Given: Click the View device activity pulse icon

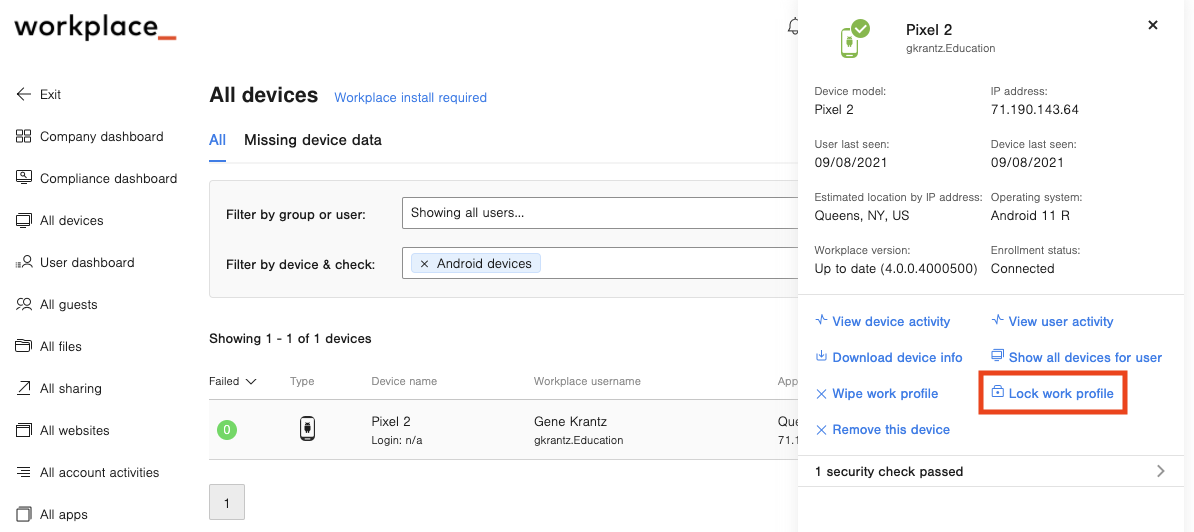Looking at the screenshot, I should click(821, 320).
